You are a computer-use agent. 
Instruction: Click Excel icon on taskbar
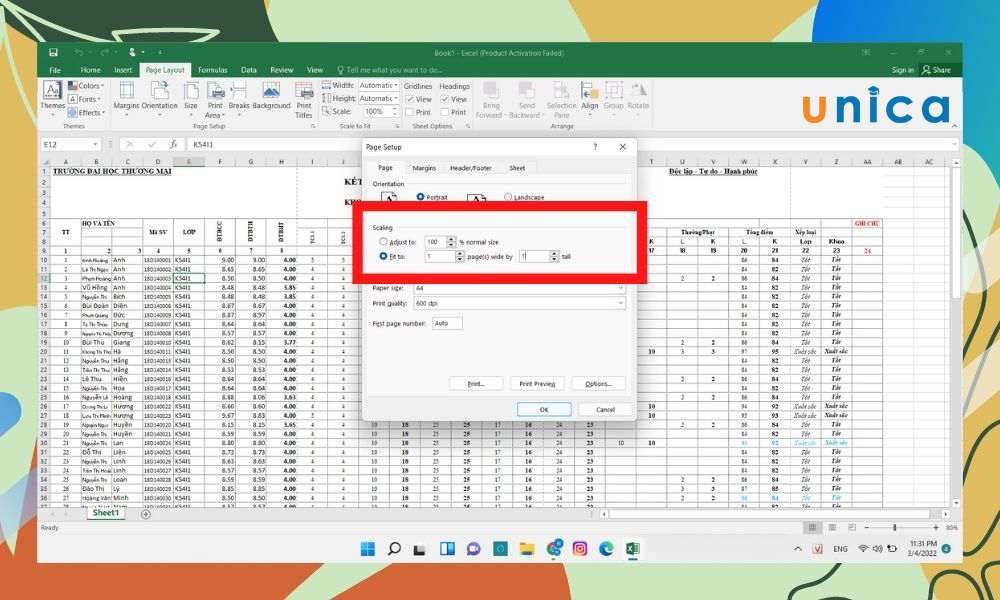tap(633, 549)
